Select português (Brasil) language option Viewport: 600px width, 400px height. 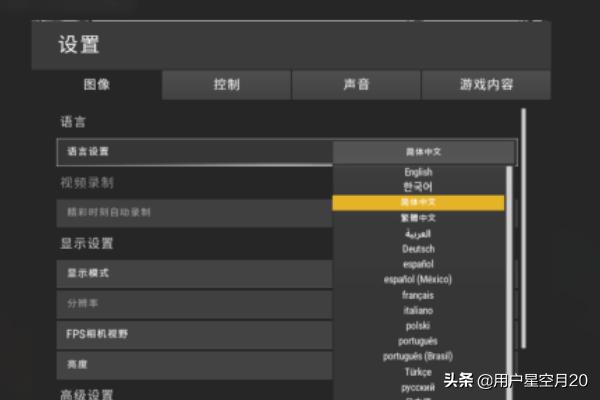(x=418, y=356)
